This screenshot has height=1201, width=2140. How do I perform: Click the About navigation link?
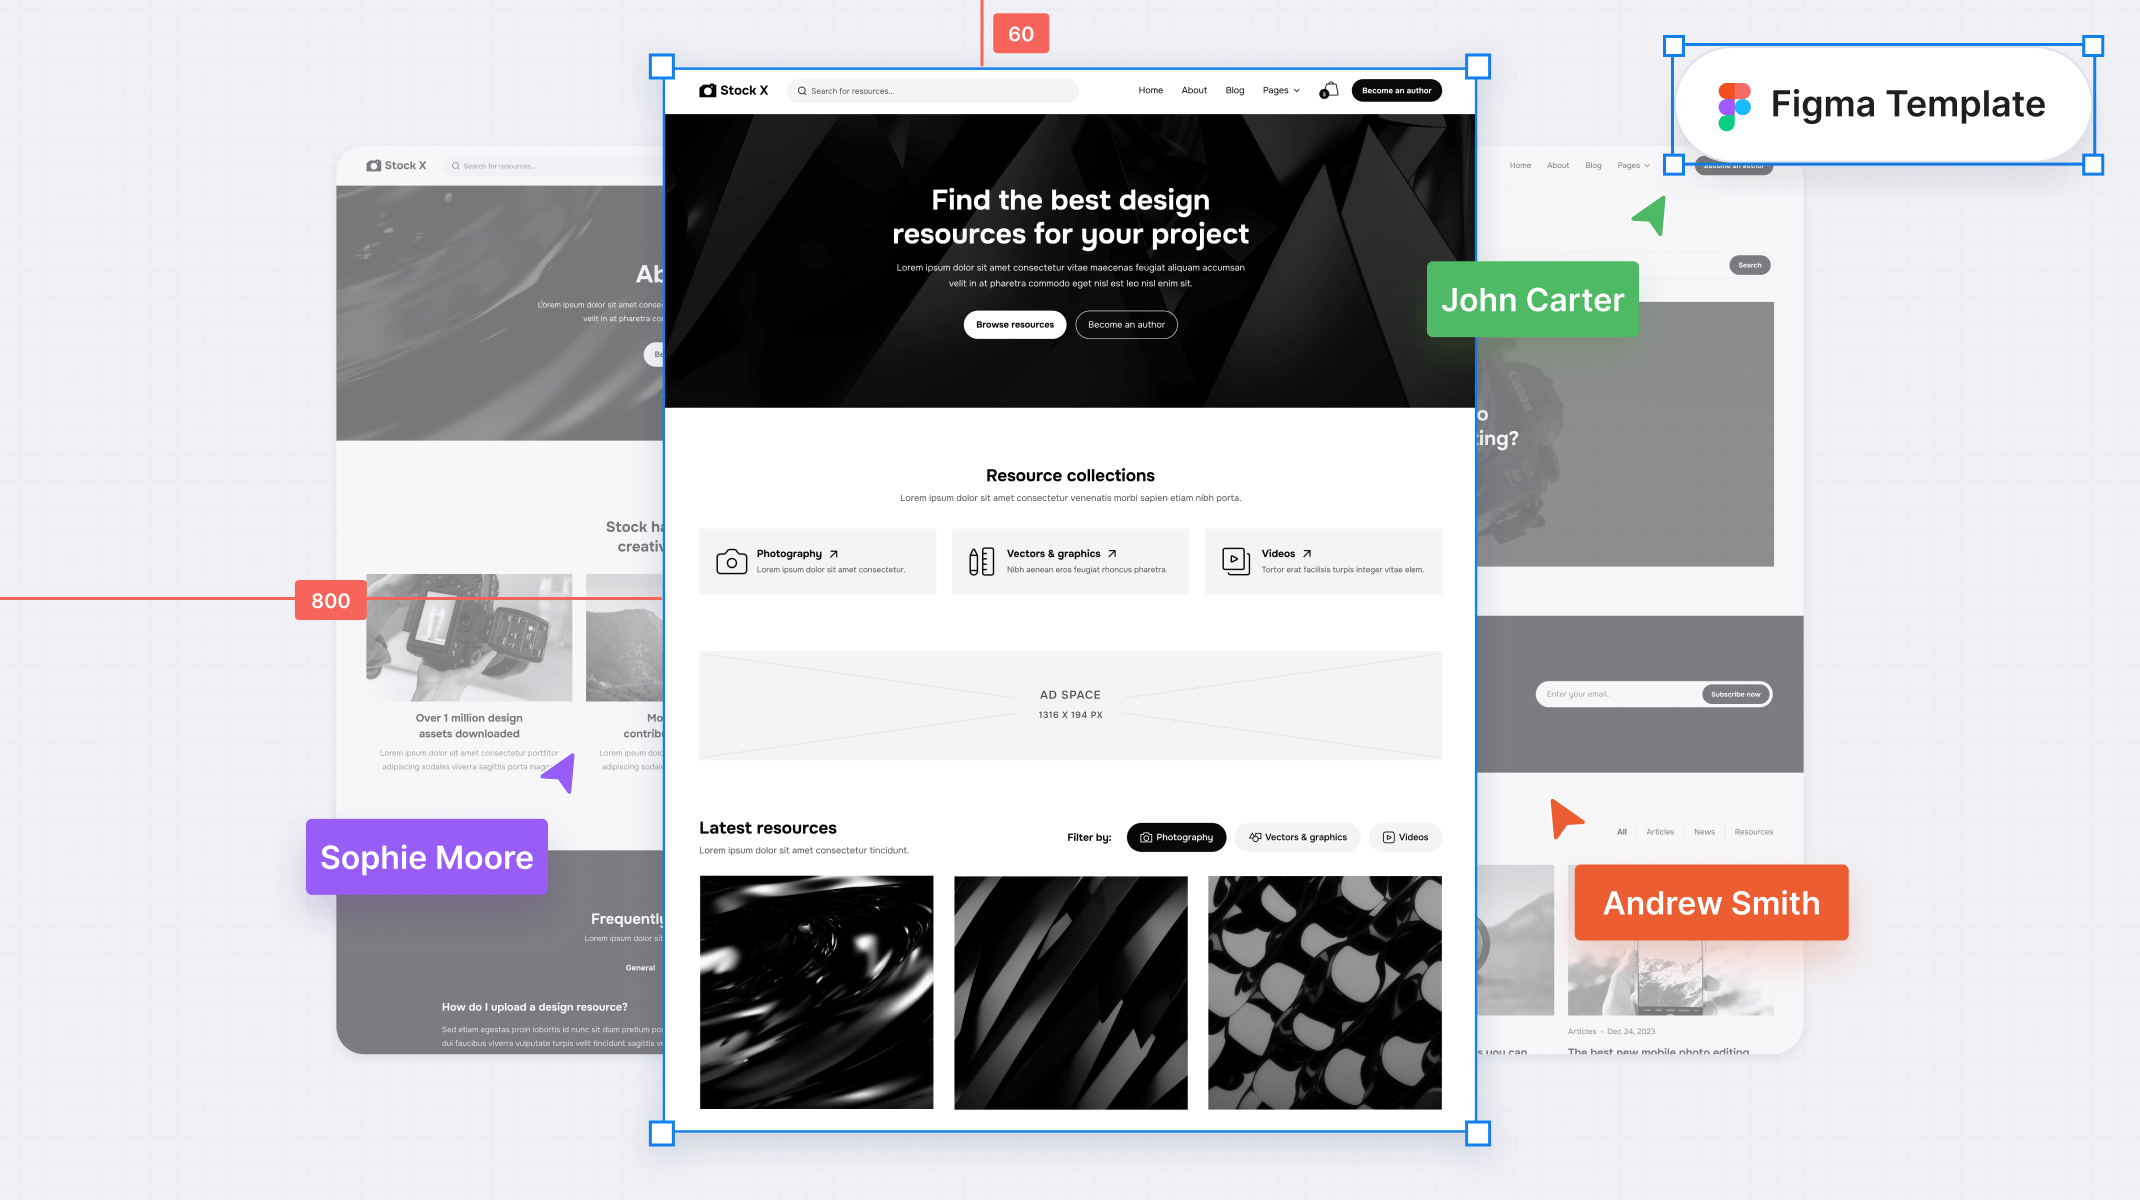(x=1193, y=91)
